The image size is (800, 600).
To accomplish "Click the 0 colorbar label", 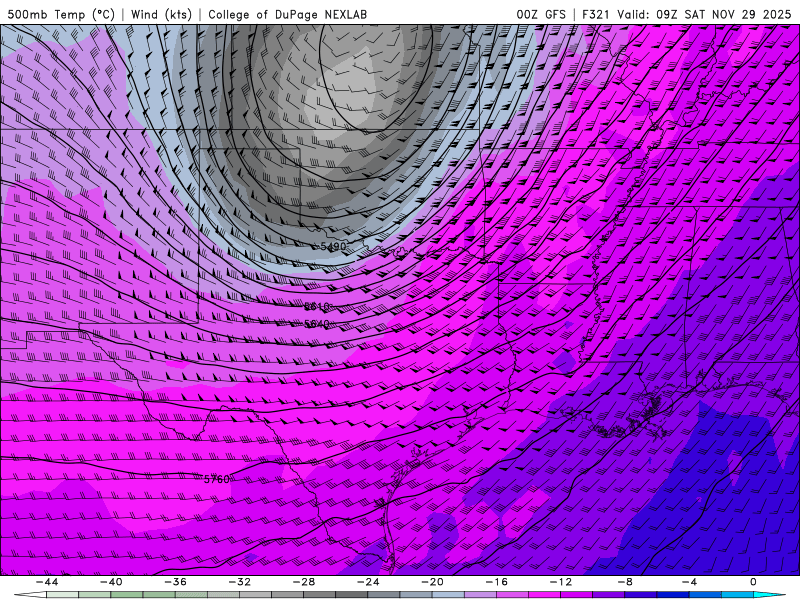I will [754, 582].
